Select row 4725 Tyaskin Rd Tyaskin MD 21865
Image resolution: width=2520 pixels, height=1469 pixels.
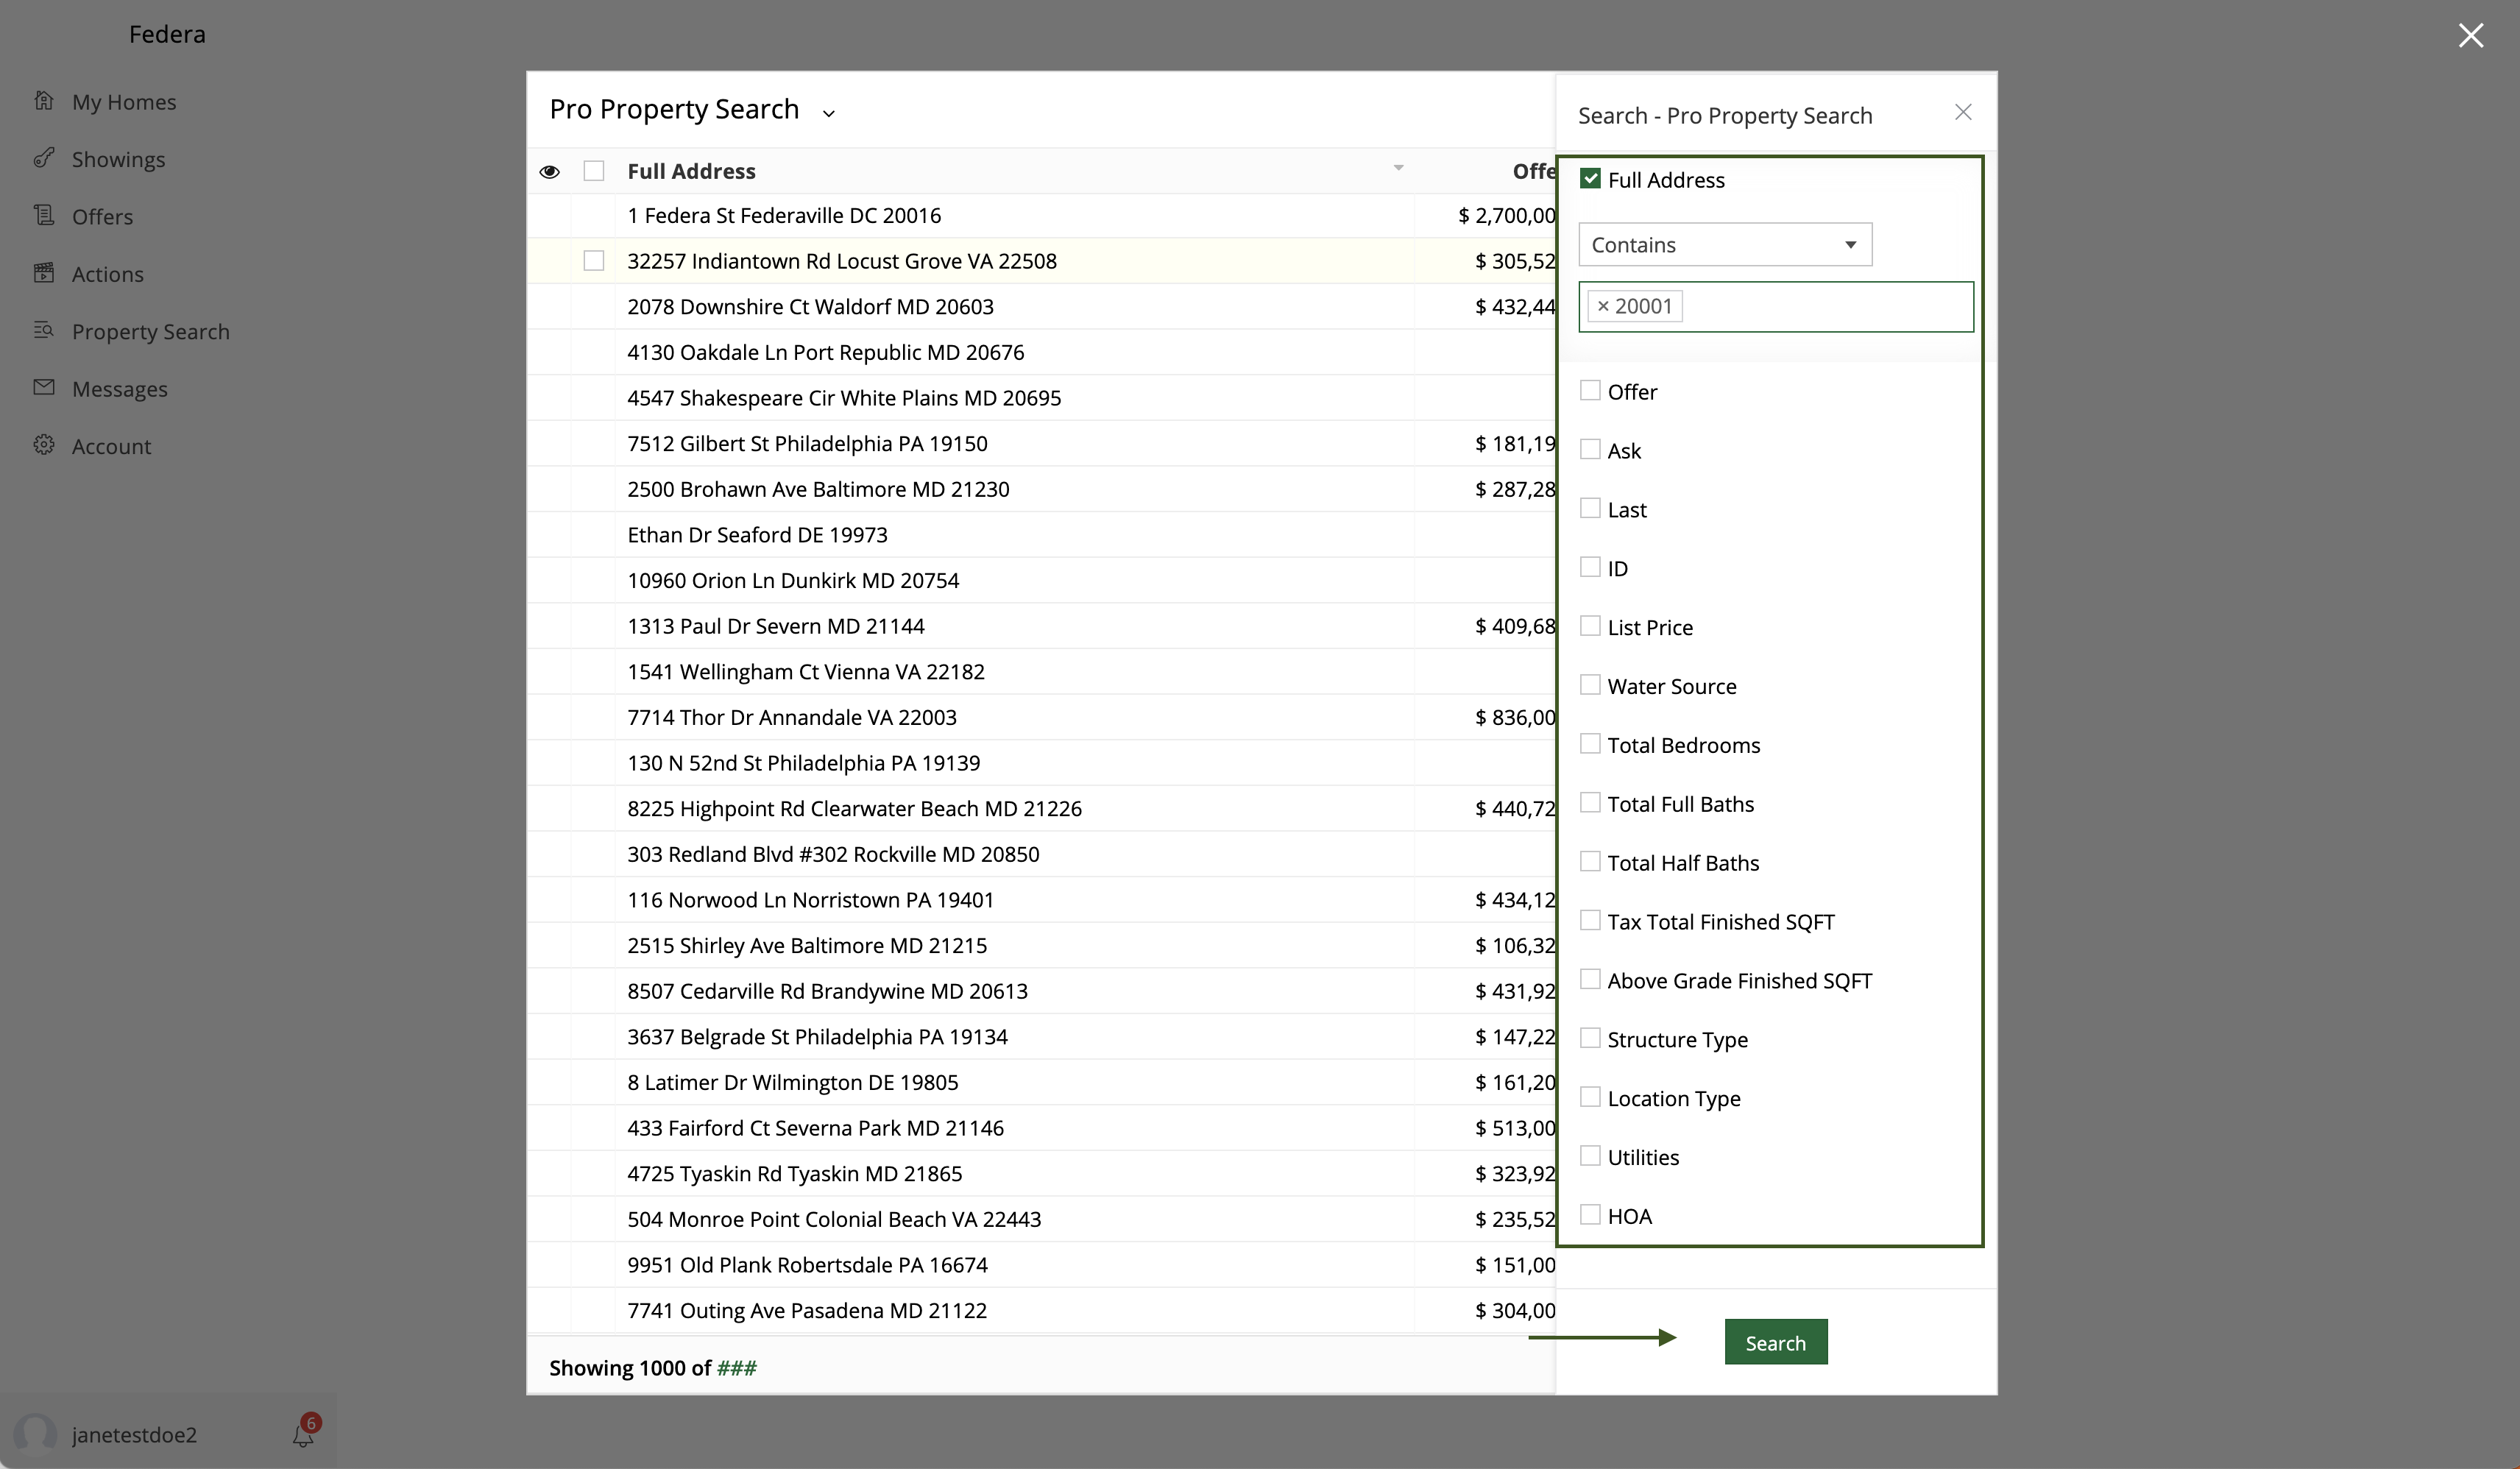point(1041,1174)
